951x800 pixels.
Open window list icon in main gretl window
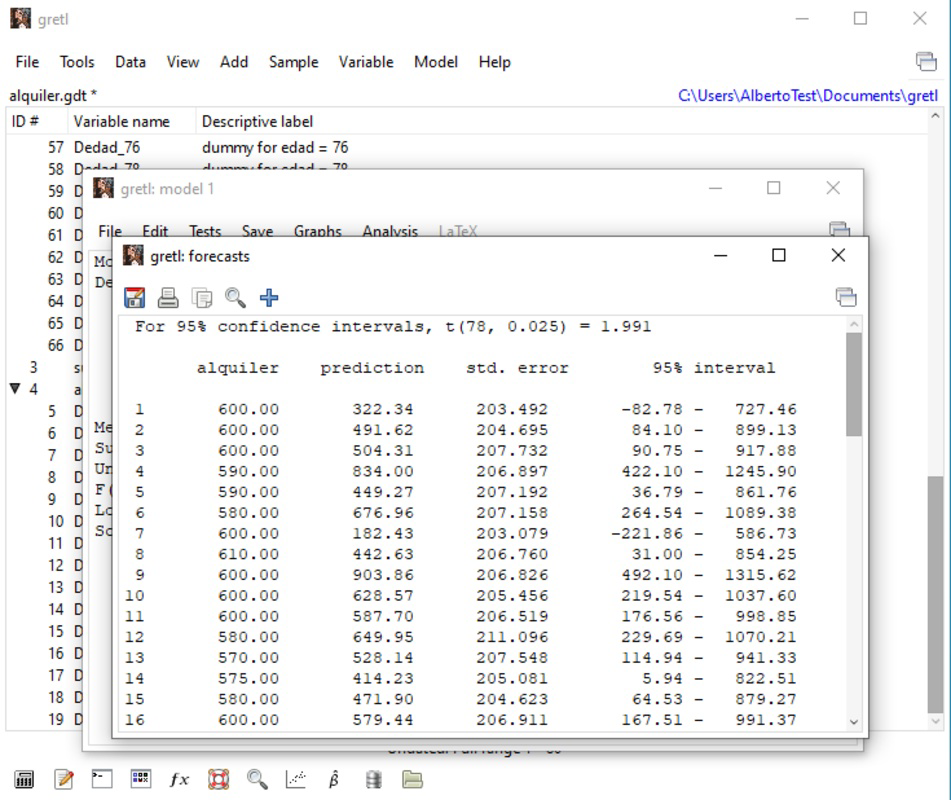tap(926, 61)
